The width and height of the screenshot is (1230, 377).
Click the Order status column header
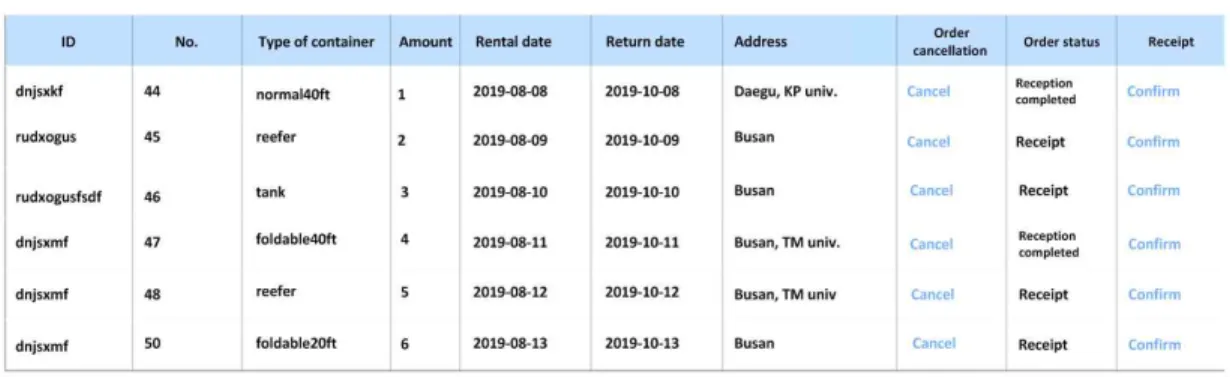[1061, 42]
